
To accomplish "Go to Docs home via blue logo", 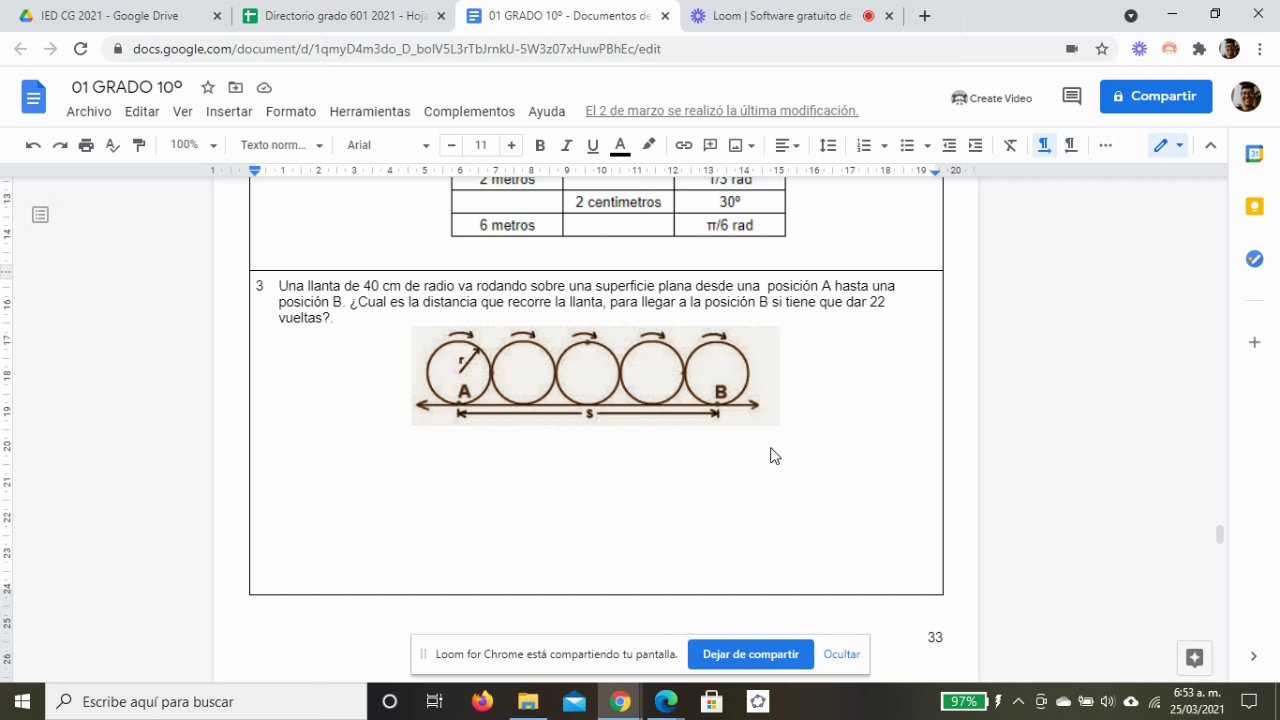I will point(34,97).
